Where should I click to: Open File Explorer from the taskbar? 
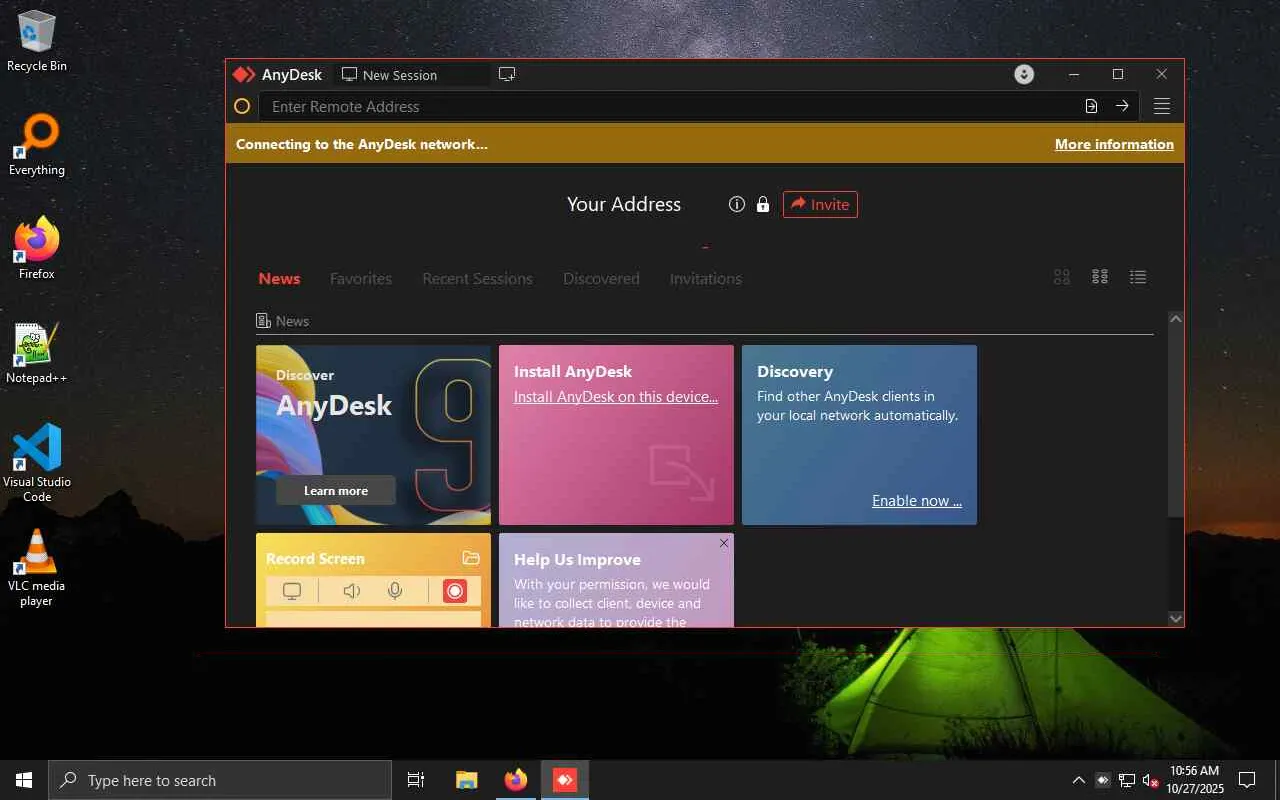(x=467, y=780)
